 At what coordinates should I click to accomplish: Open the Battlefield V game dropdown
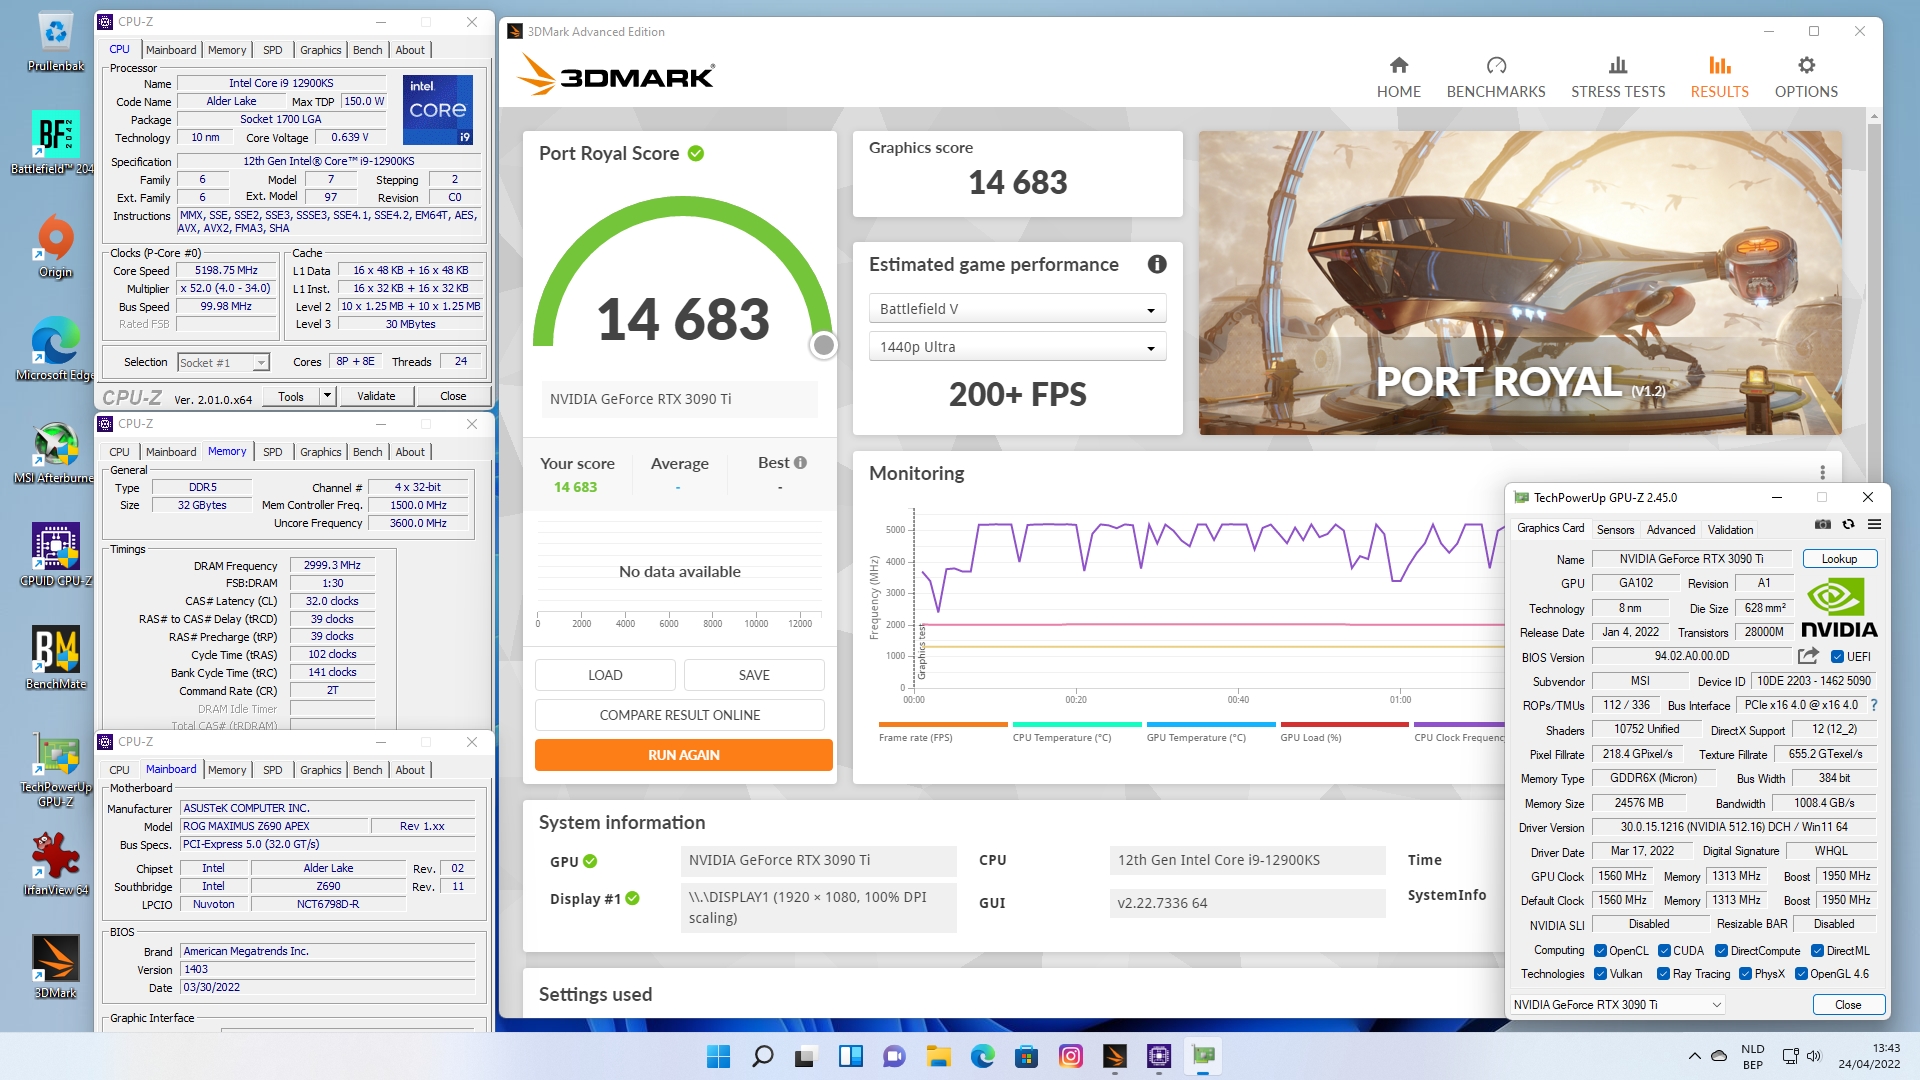pyautogui.click(x=1017, y=309)
